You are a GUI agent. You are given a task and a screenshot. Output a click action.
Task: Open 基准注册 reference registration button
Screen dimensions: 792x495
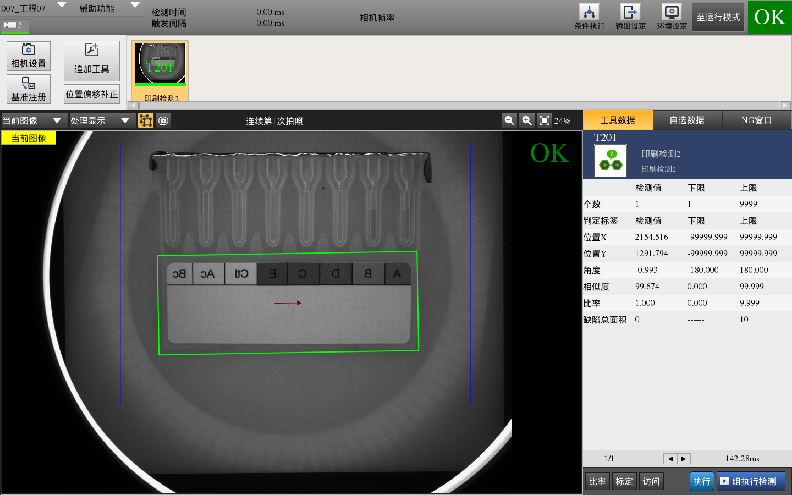pos(29,89)
